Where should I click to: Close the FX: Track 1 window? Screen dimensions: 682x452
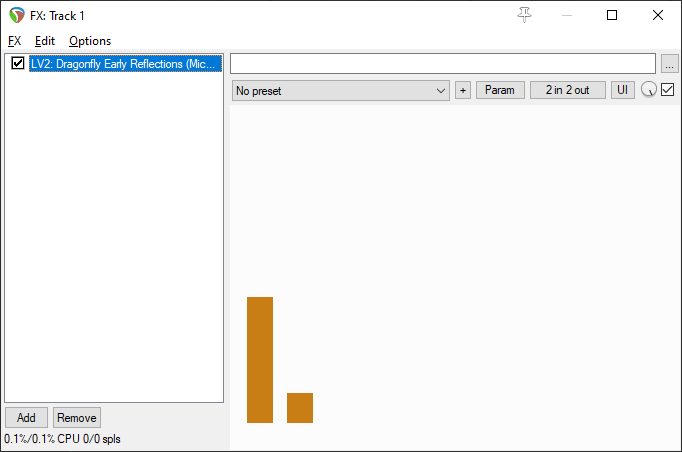click(658, 15)
